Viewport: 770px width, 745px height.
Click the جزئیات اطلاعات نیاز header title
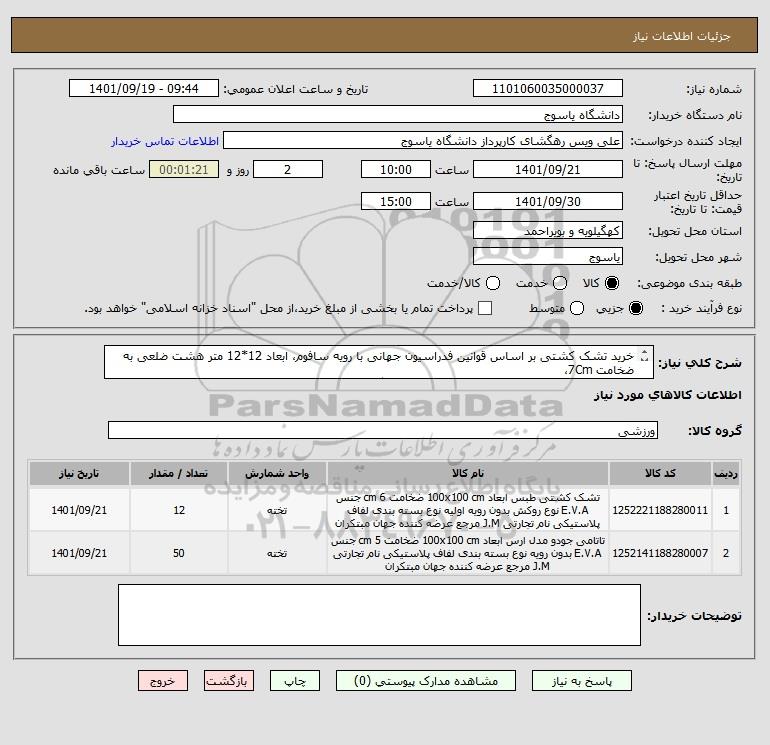[682, 36]
